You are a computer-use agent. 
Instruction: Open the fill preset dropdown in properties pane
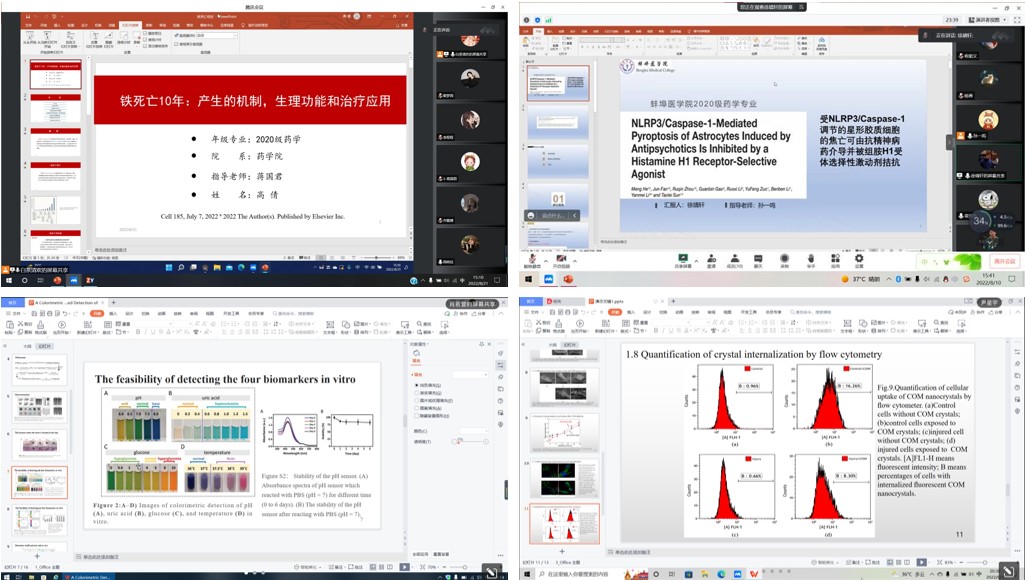tap(470, 374)
